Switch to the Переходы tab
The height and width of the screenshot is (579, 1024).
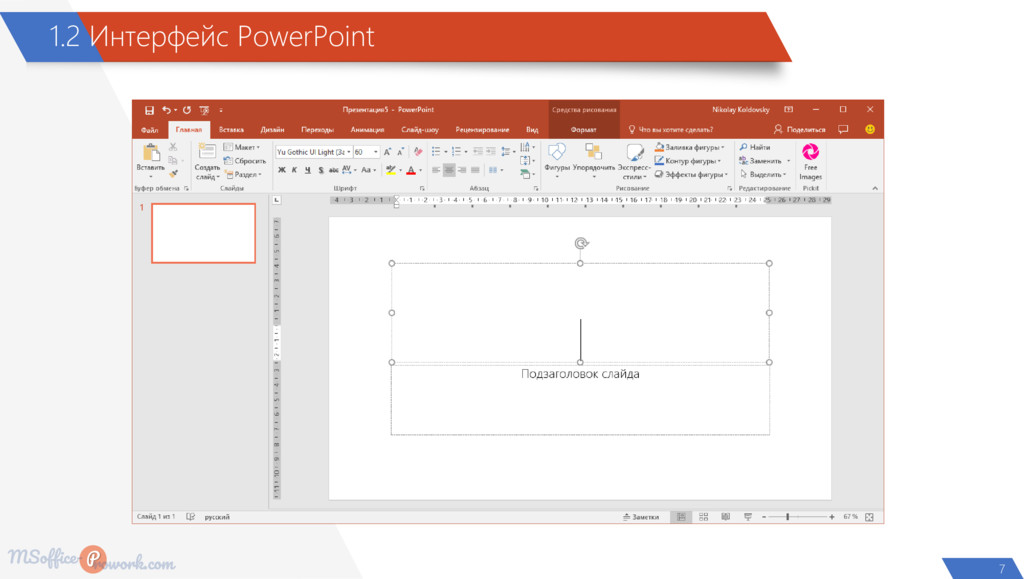(317, 130)
